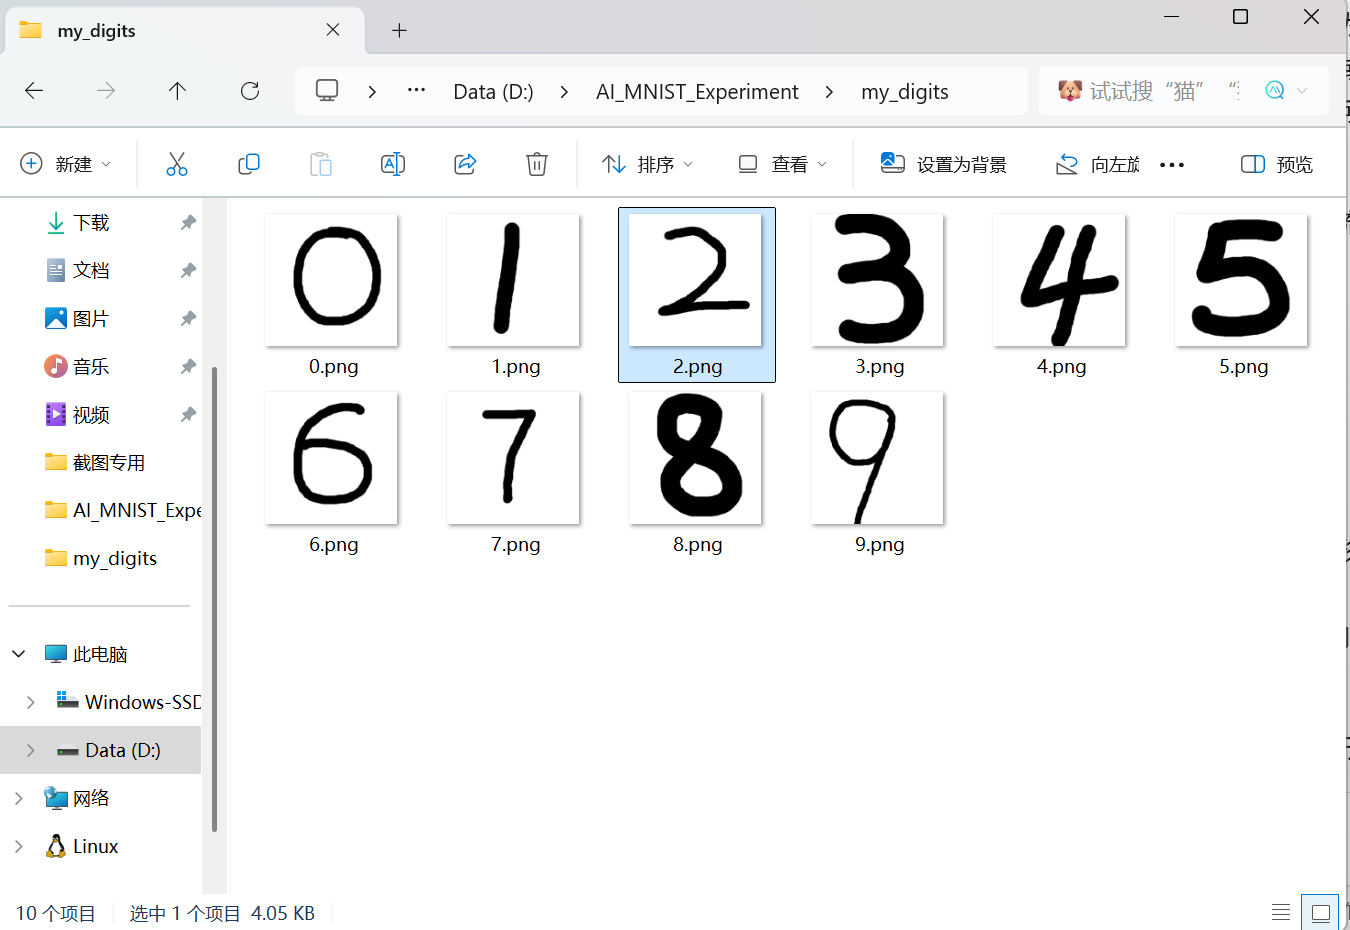Switch to large thumbnails view icon

point(1320,912)
